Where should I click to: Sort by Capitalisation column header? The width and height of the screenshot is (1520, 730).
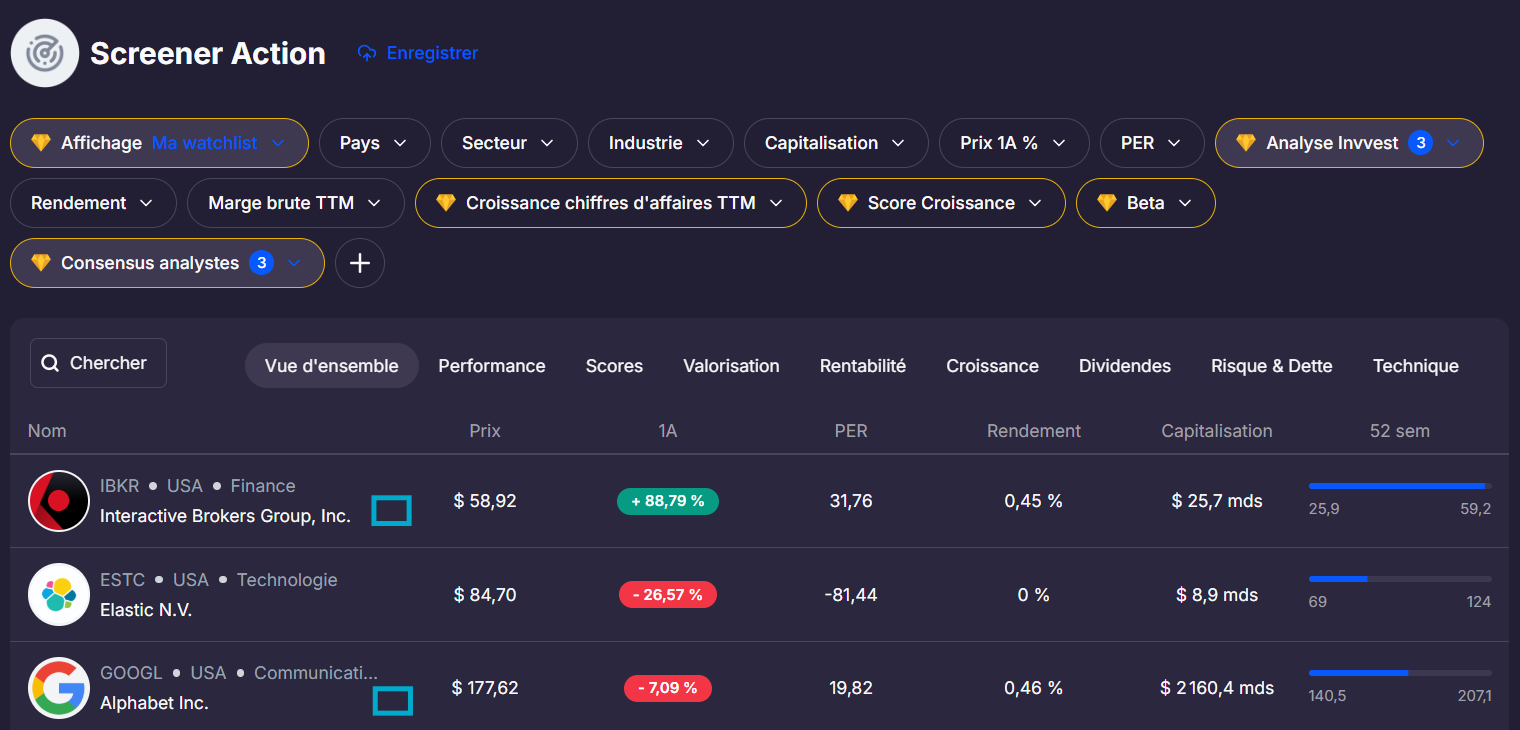[x=1217, y=431]
